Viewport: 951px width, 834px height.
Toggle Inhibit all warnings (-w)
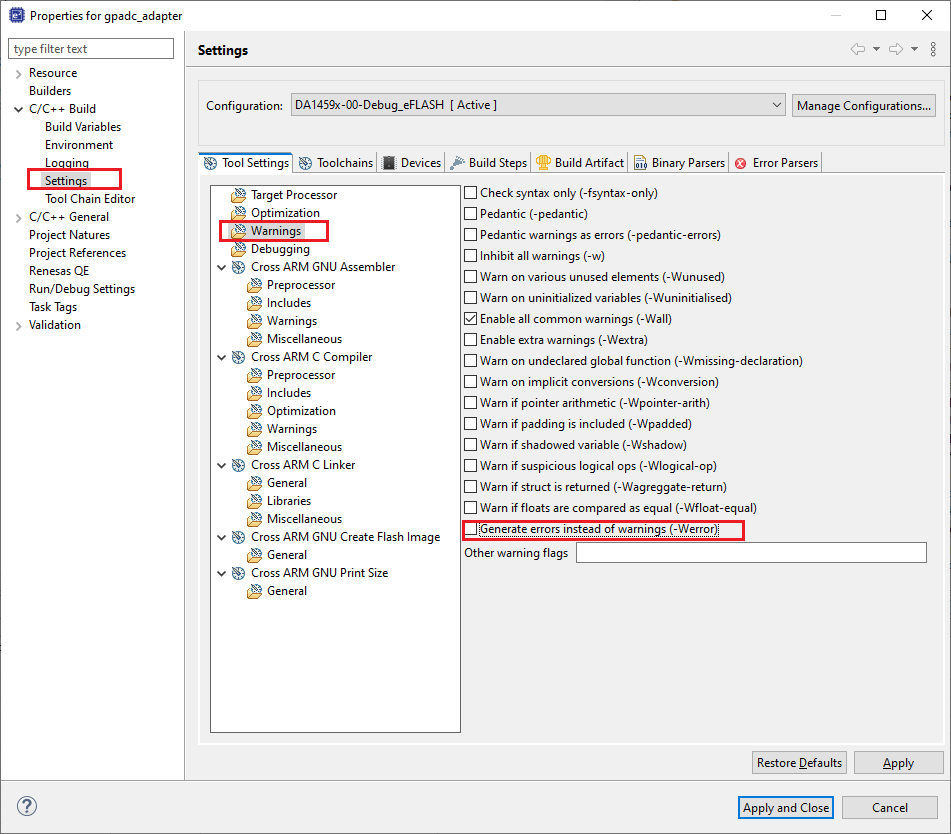click(x=471, y=256)
